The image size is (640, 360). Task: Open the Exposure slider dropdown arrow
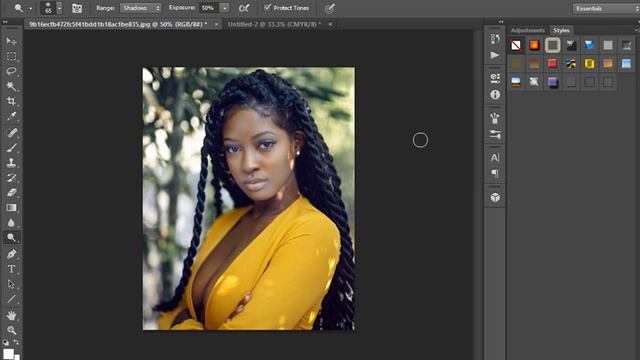point(224,8)
